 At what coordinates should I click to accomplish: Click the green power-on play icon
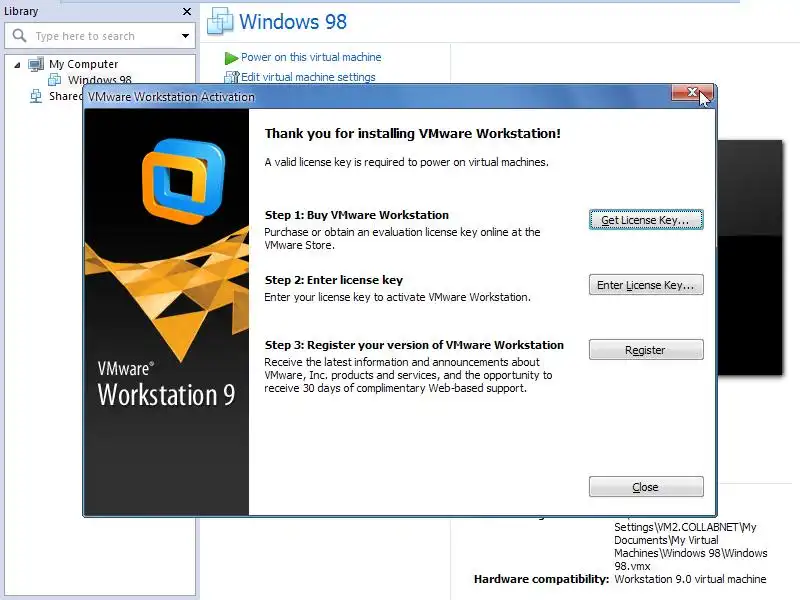[x=231, y=58]
